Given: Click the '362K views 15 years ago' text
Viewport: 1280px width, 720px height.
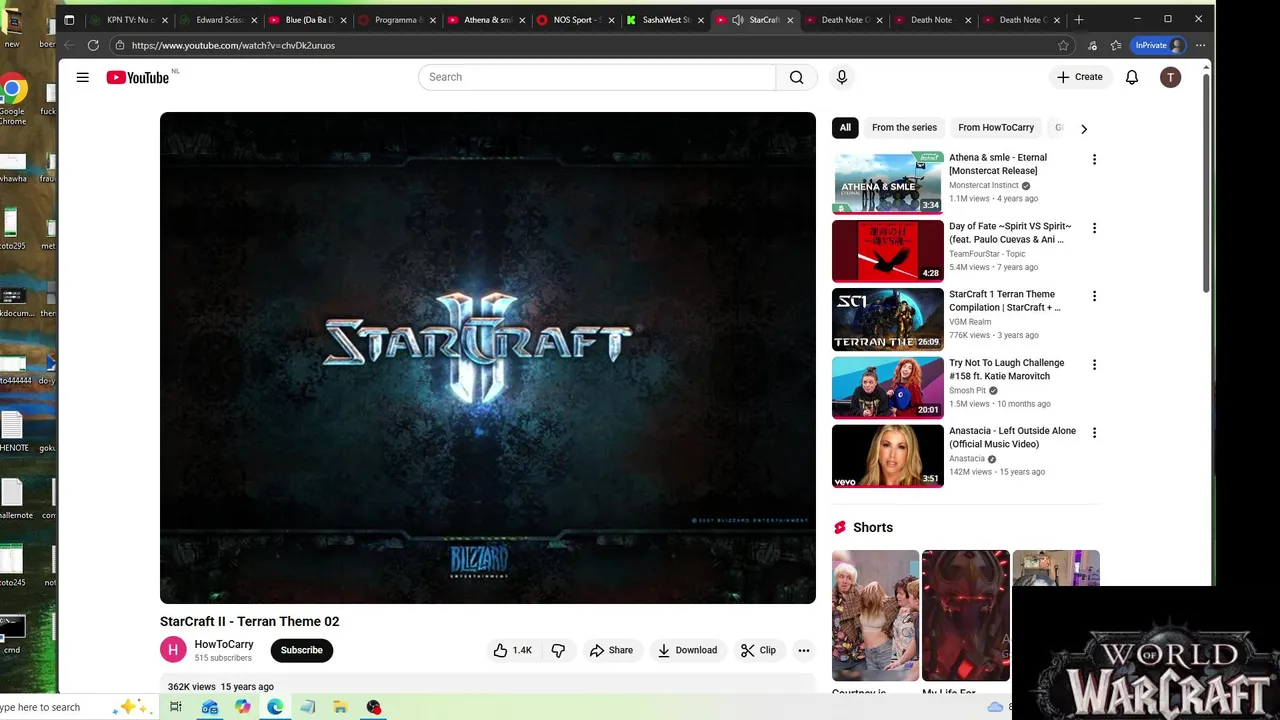Looking at the screenshot, I should tap(221, 687).
